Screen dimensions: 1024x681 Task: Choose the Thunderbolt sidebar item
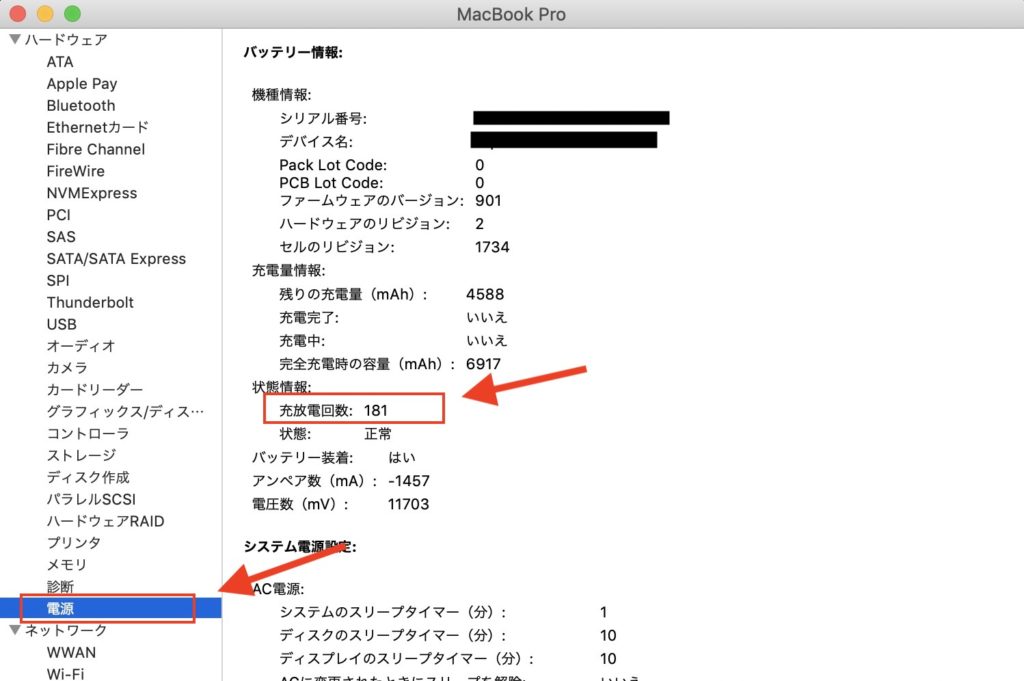[90, 302]
